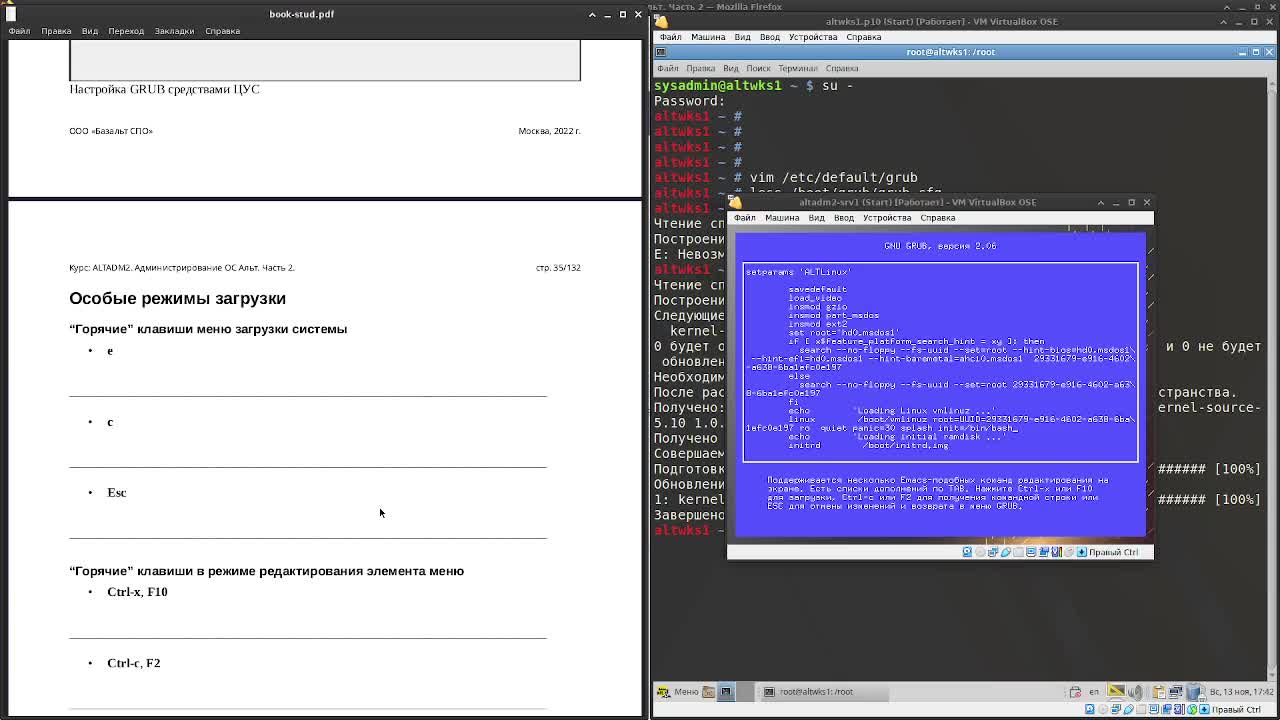1280x720 pixels.
Task: Open Вид menu in root@altwks1 terminal
Action: [x=730, y=68]
